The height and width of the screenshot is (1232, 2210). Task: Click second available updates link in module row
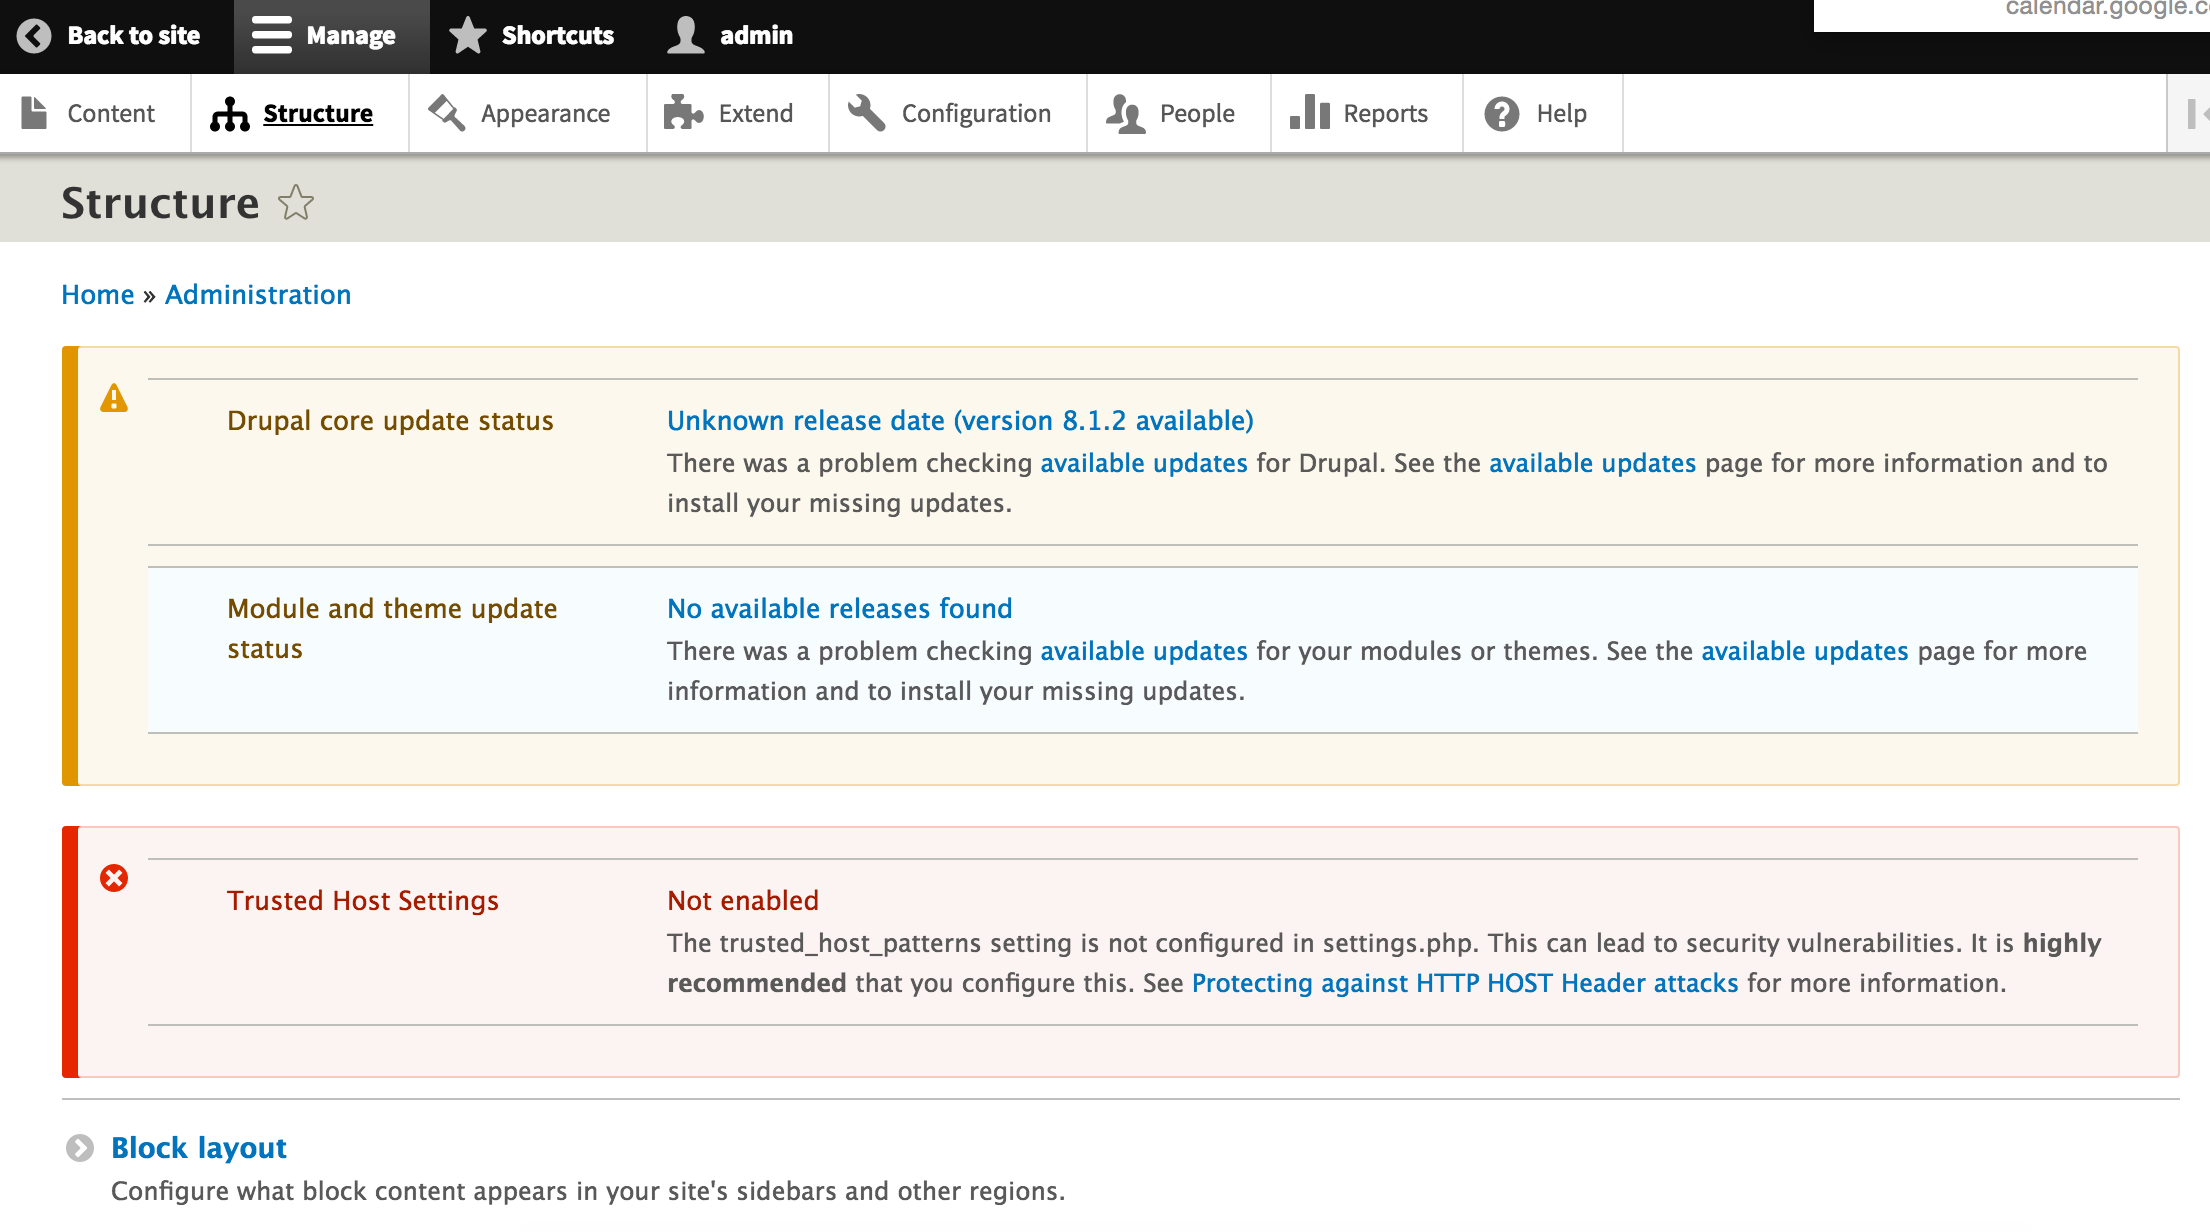pos(1805,651)
